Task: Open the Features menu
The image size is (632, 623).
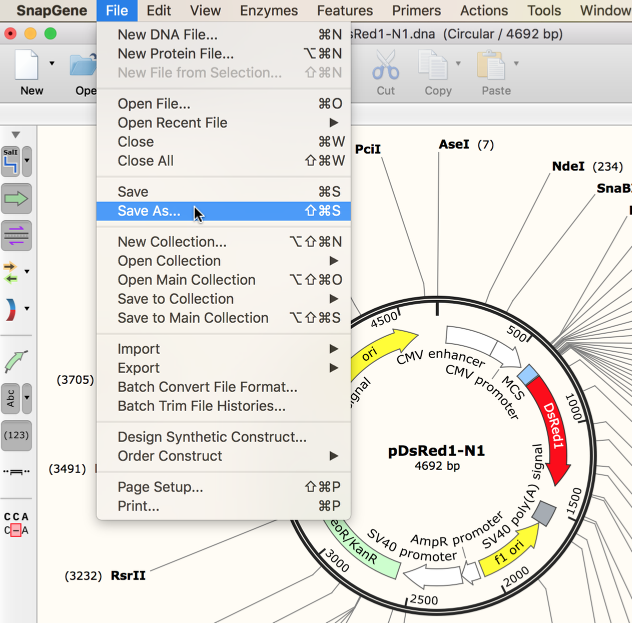Action: tap(345, 10)
